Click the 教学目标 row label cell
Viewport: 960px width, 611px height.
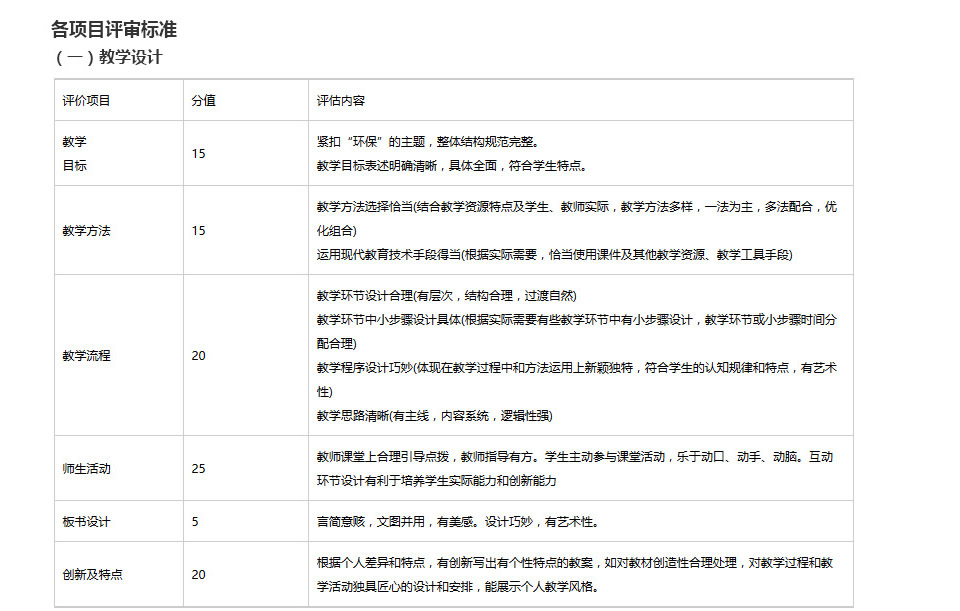tap(75, 153)
